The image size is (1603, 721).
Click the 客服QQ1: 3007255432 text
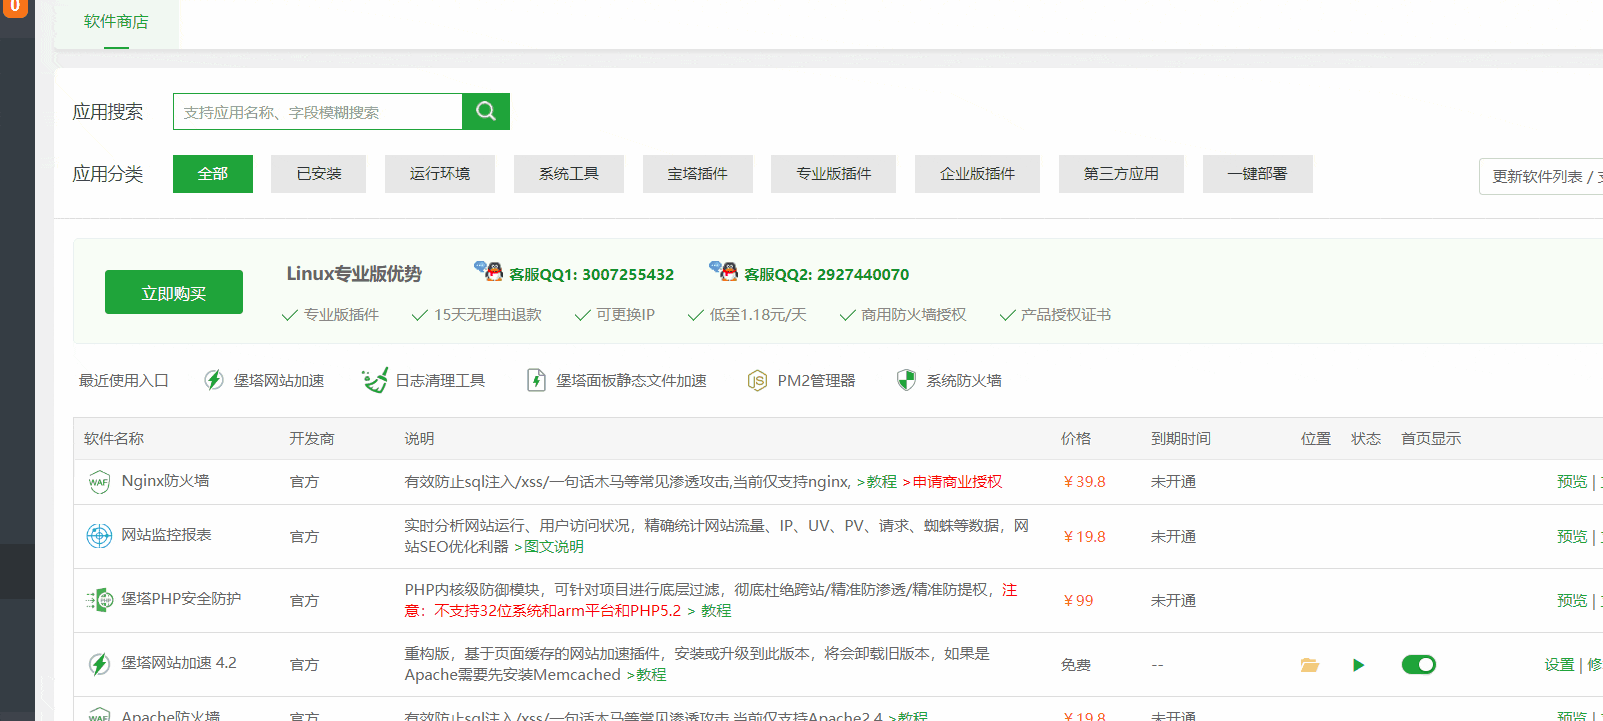coord(592,274)
